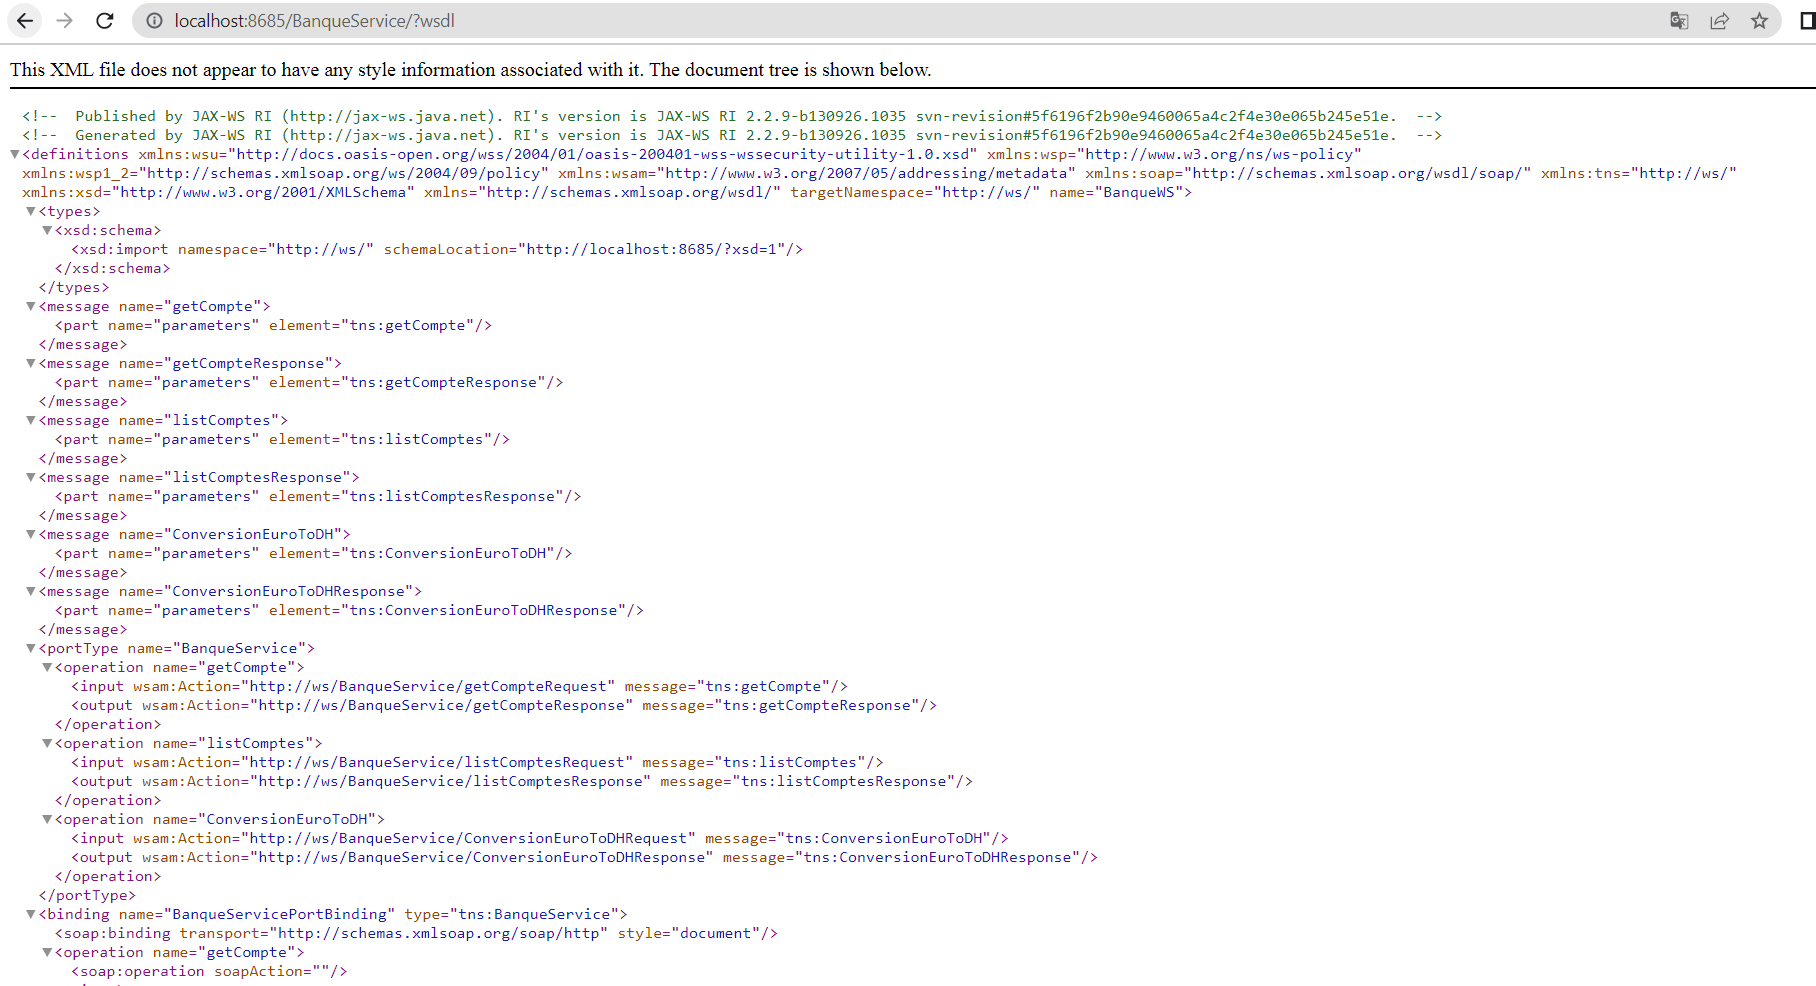Screen dimensions: 1816x986
Task: Collapse the BanqueService portType
Action: 30,648
